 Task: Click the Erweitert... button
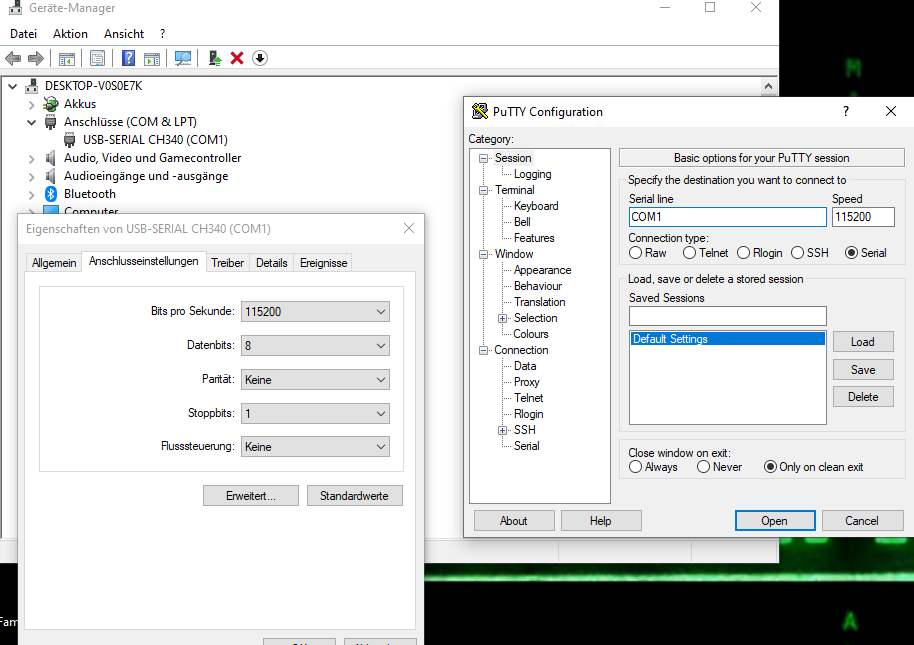251,496
